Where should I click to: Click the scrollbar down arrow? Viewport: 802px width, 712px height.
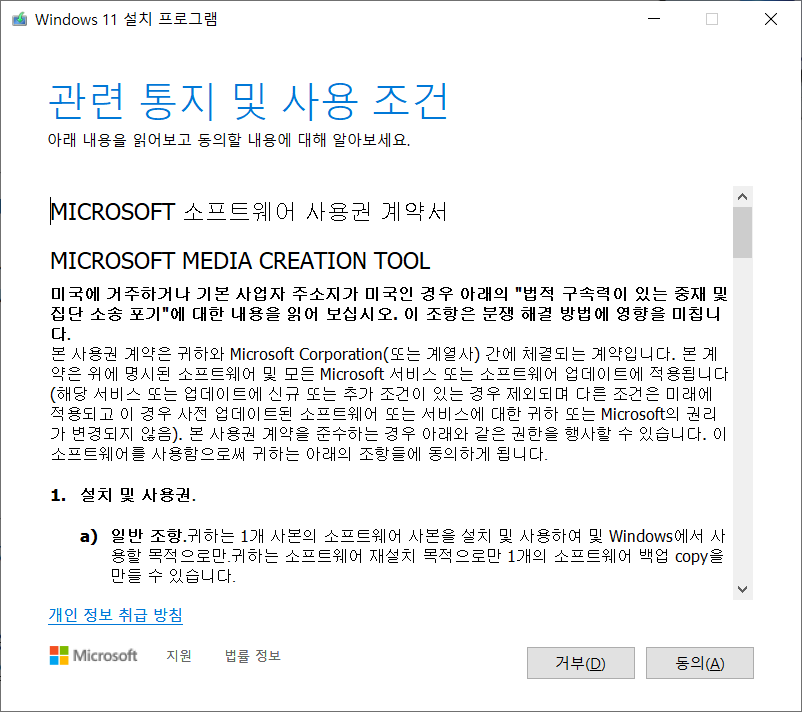pyautogui.click(x=743, y=589)
